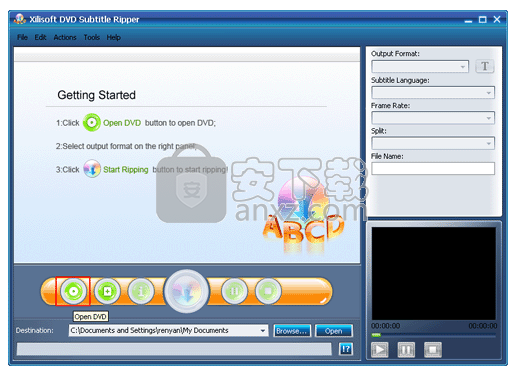This screenshot has height=370, width=529.
Task: Minimize the Xilisoft window
Action: pos(468,20)
